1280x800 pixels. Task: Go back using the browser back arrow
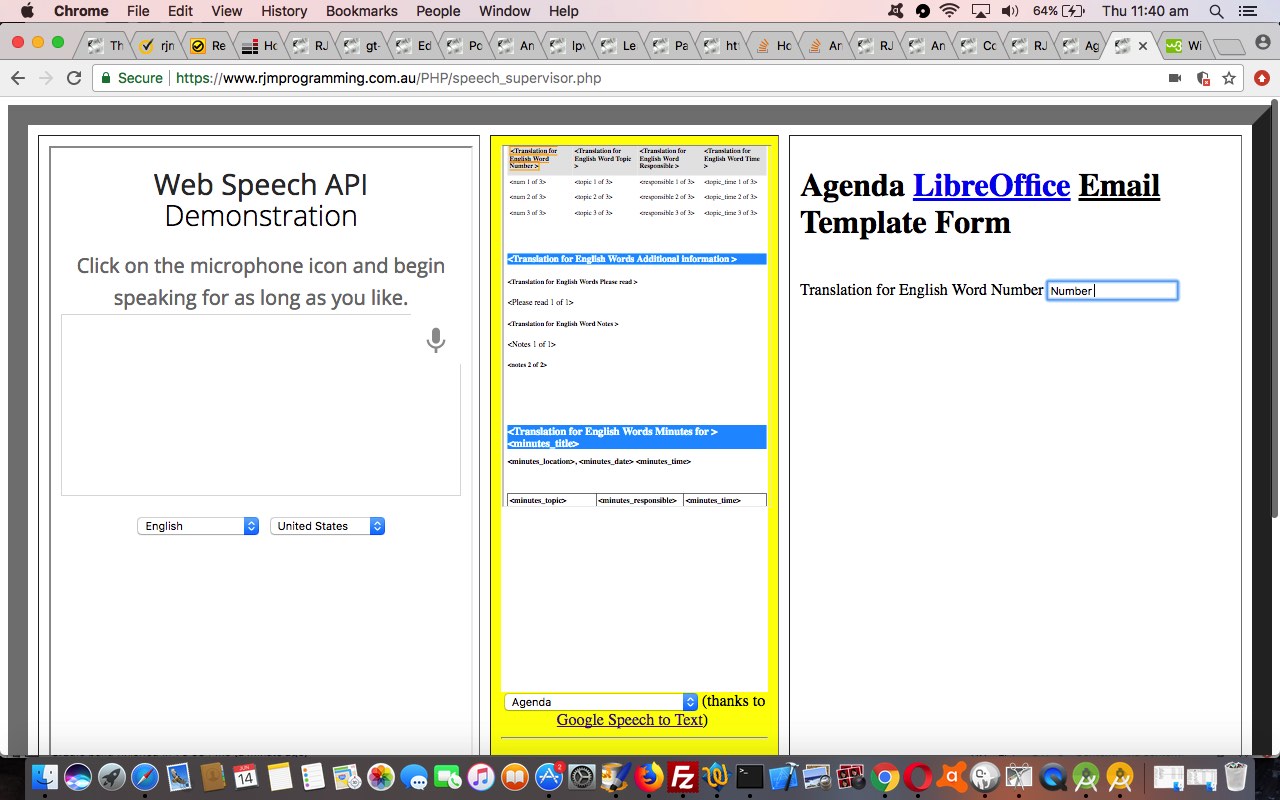(18, 78)
